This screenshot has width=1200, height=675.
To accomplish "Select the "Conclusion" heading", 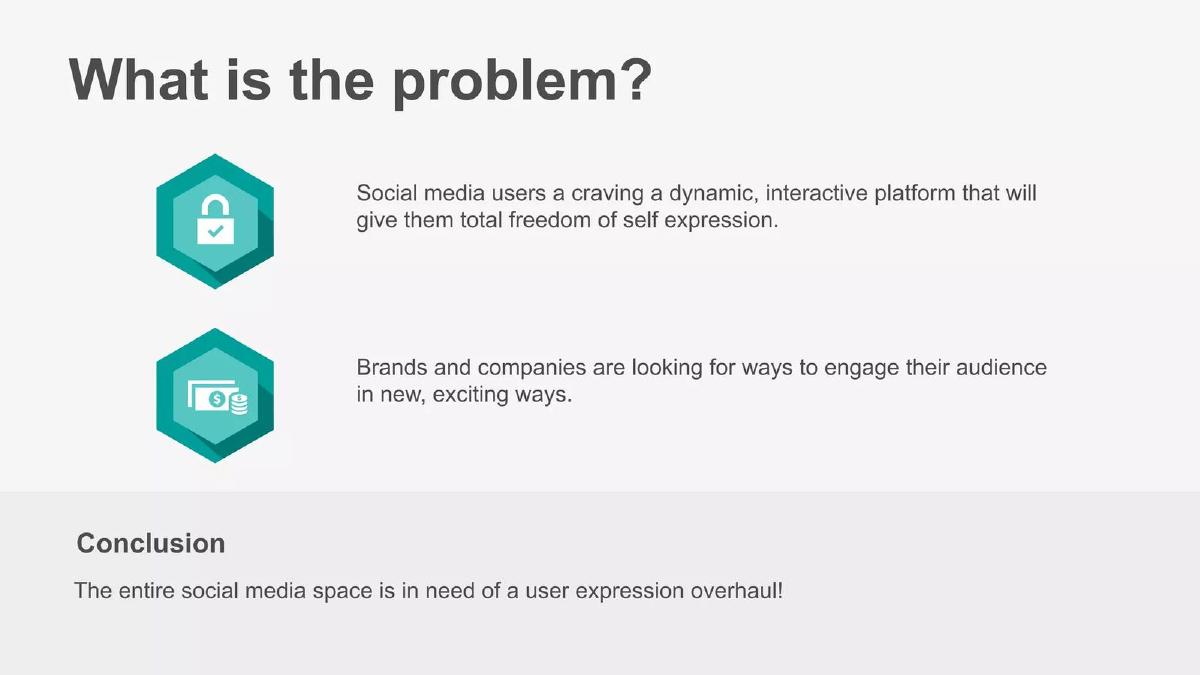I will [x=151, y=543].
